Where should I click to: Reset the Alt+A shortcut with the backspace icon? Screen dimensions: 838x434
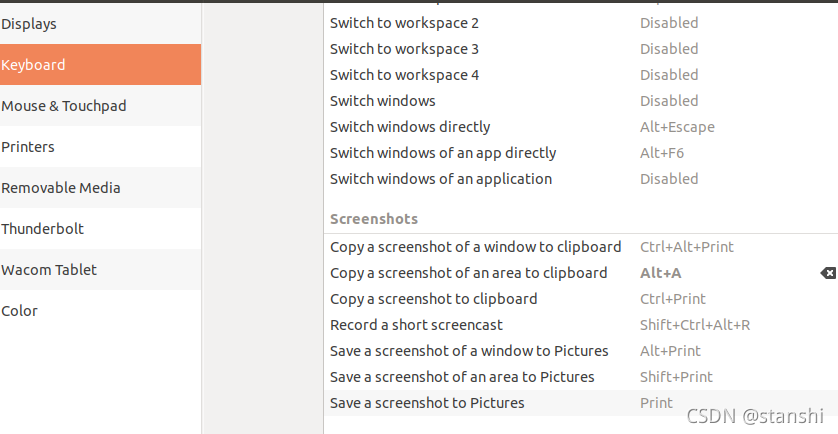(x=827, y=273)
